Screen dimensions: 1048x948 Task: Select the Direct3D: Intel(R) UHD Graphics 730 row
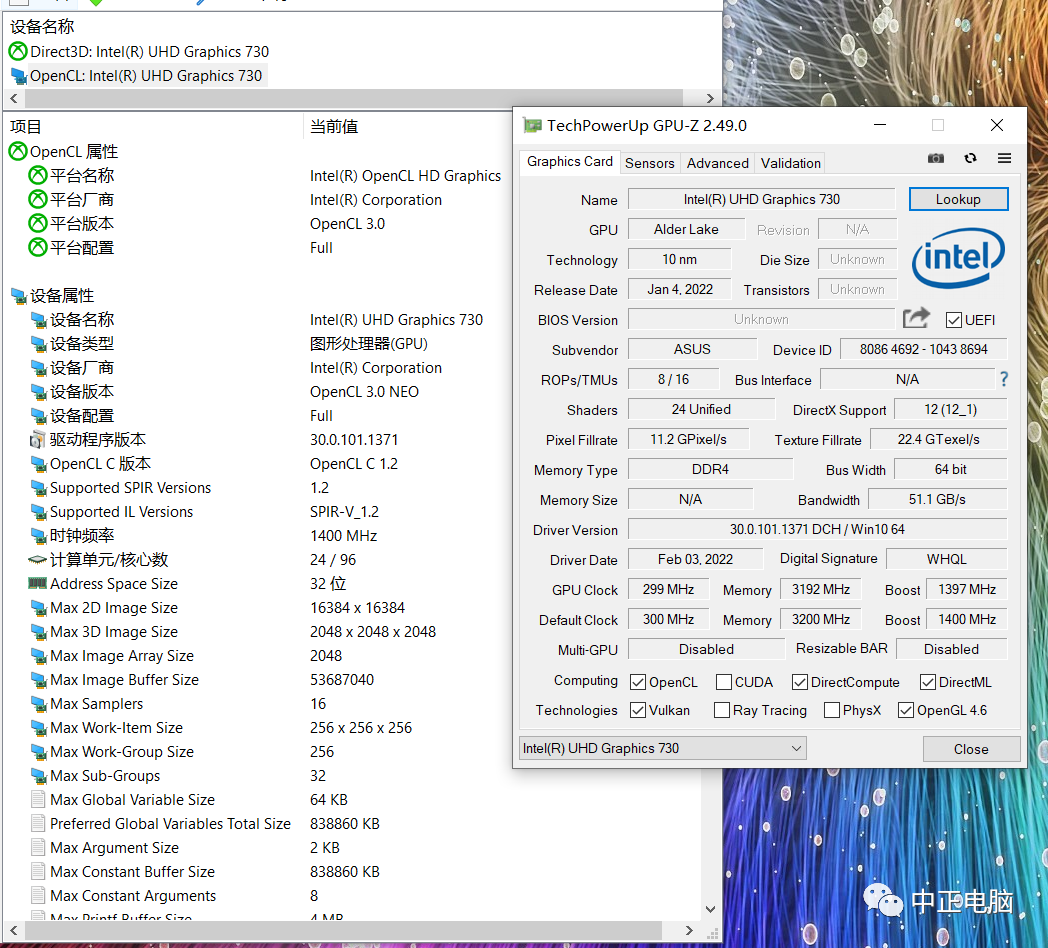pos(140,51)
